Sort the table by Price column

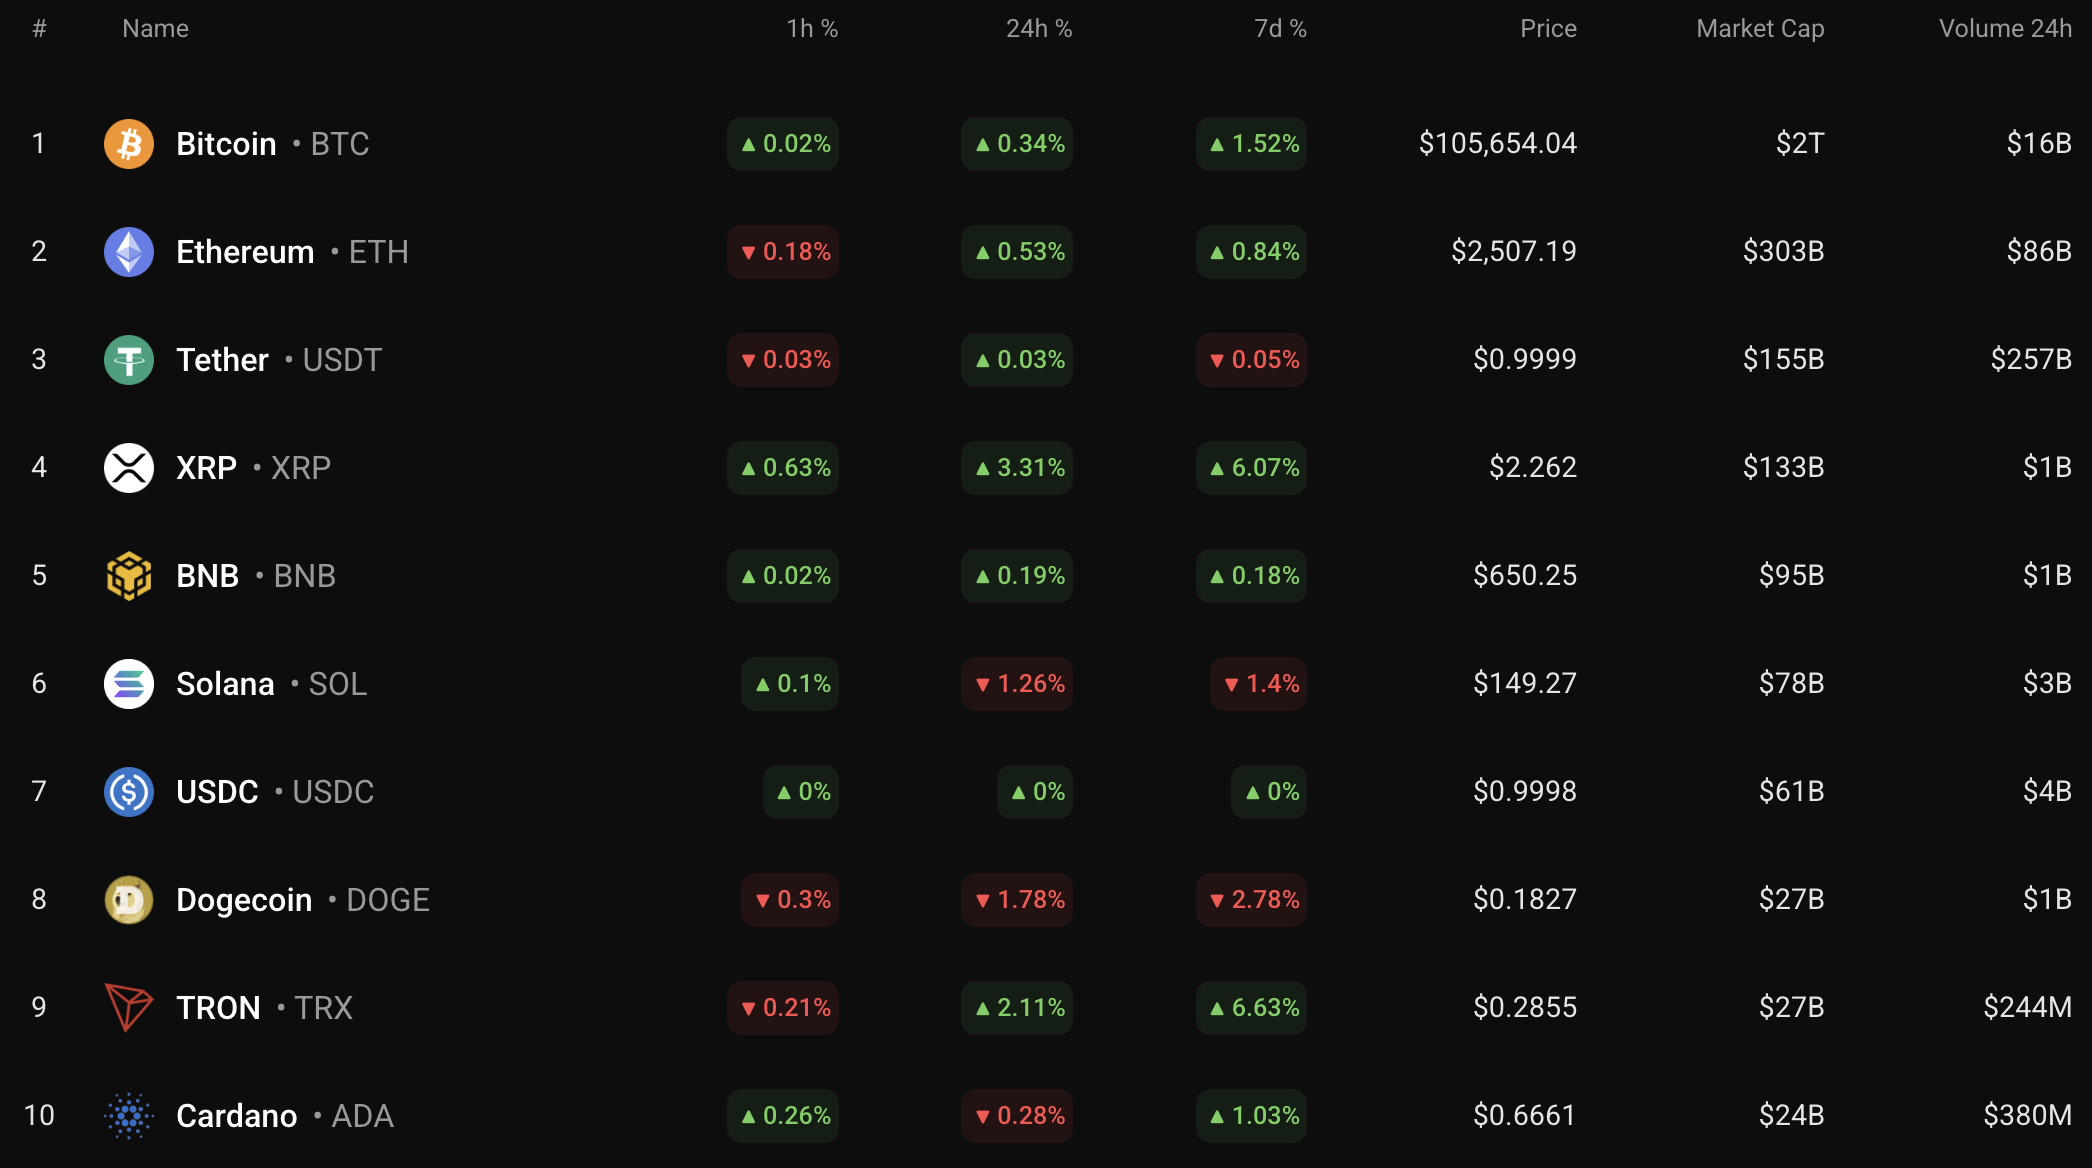1547,28
